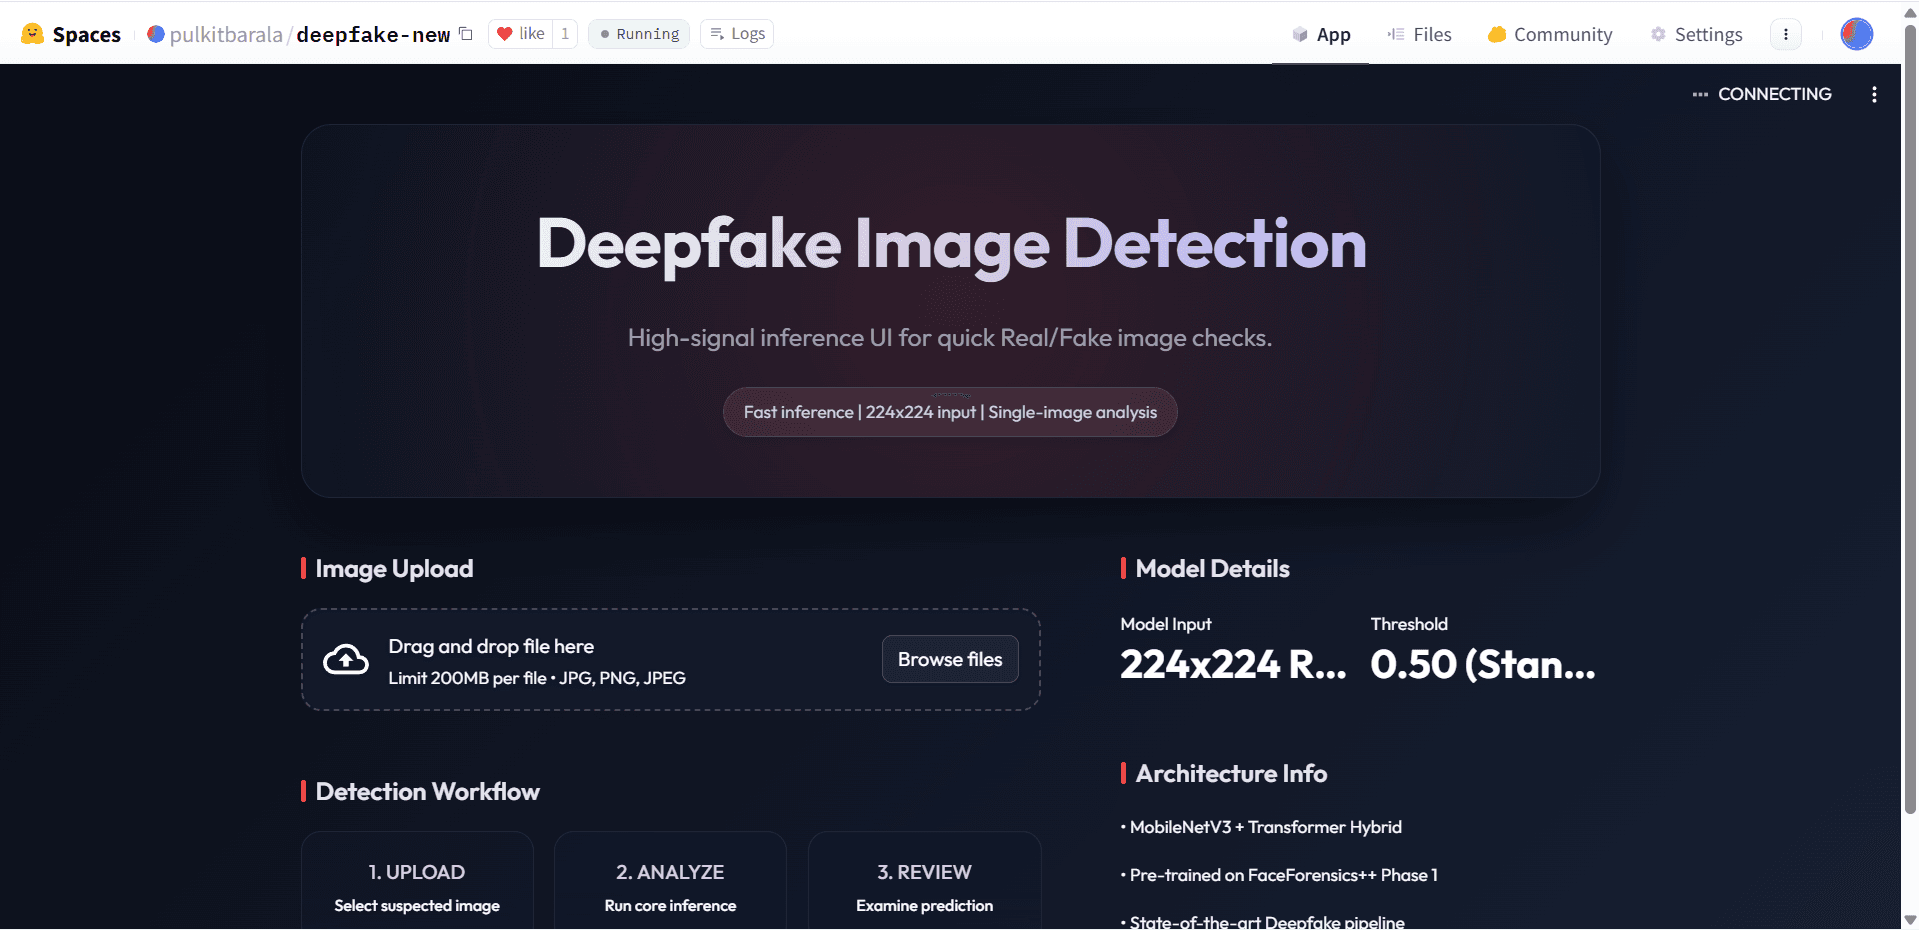Open the Logs button

[737, 34]
